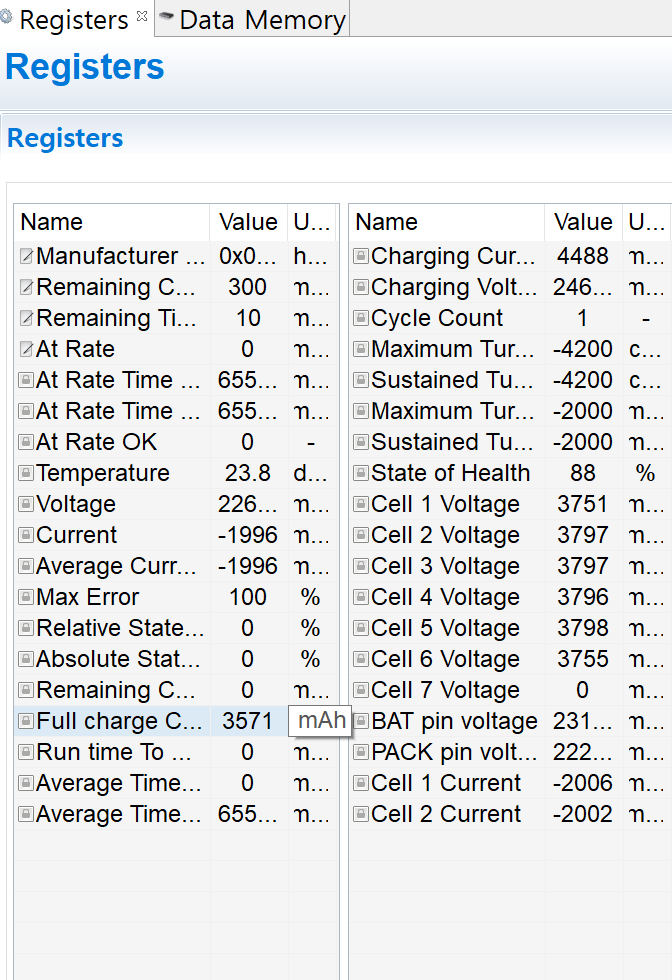Select the Full charge capacity value 3571
This screenshot has height=980, width=672.
click(247, 722)
